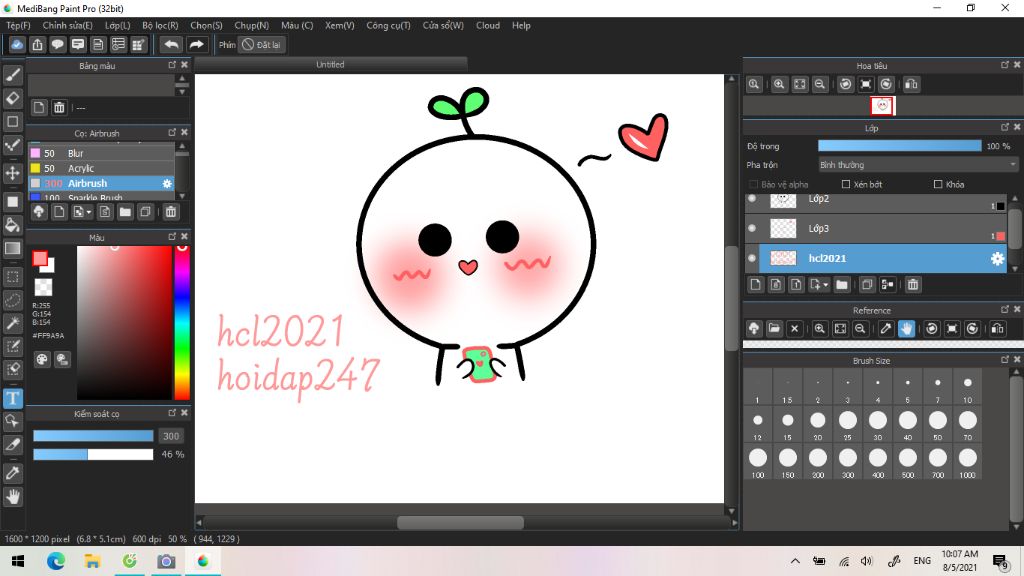Click the Undo arrow in toolbar
This screenshot has width=1024, height=576.
[171, 44]
